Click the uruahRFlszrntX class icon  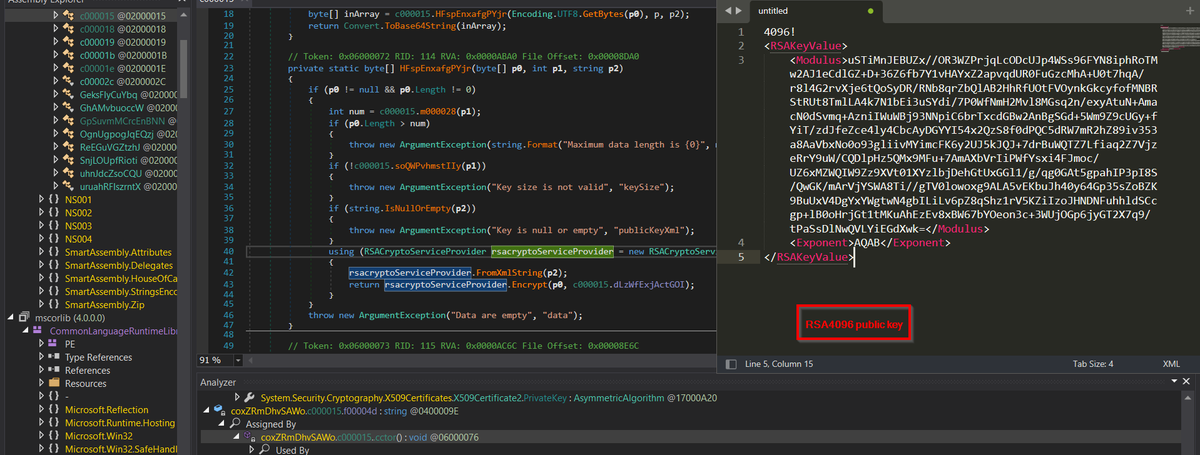(x=69, y=186)
